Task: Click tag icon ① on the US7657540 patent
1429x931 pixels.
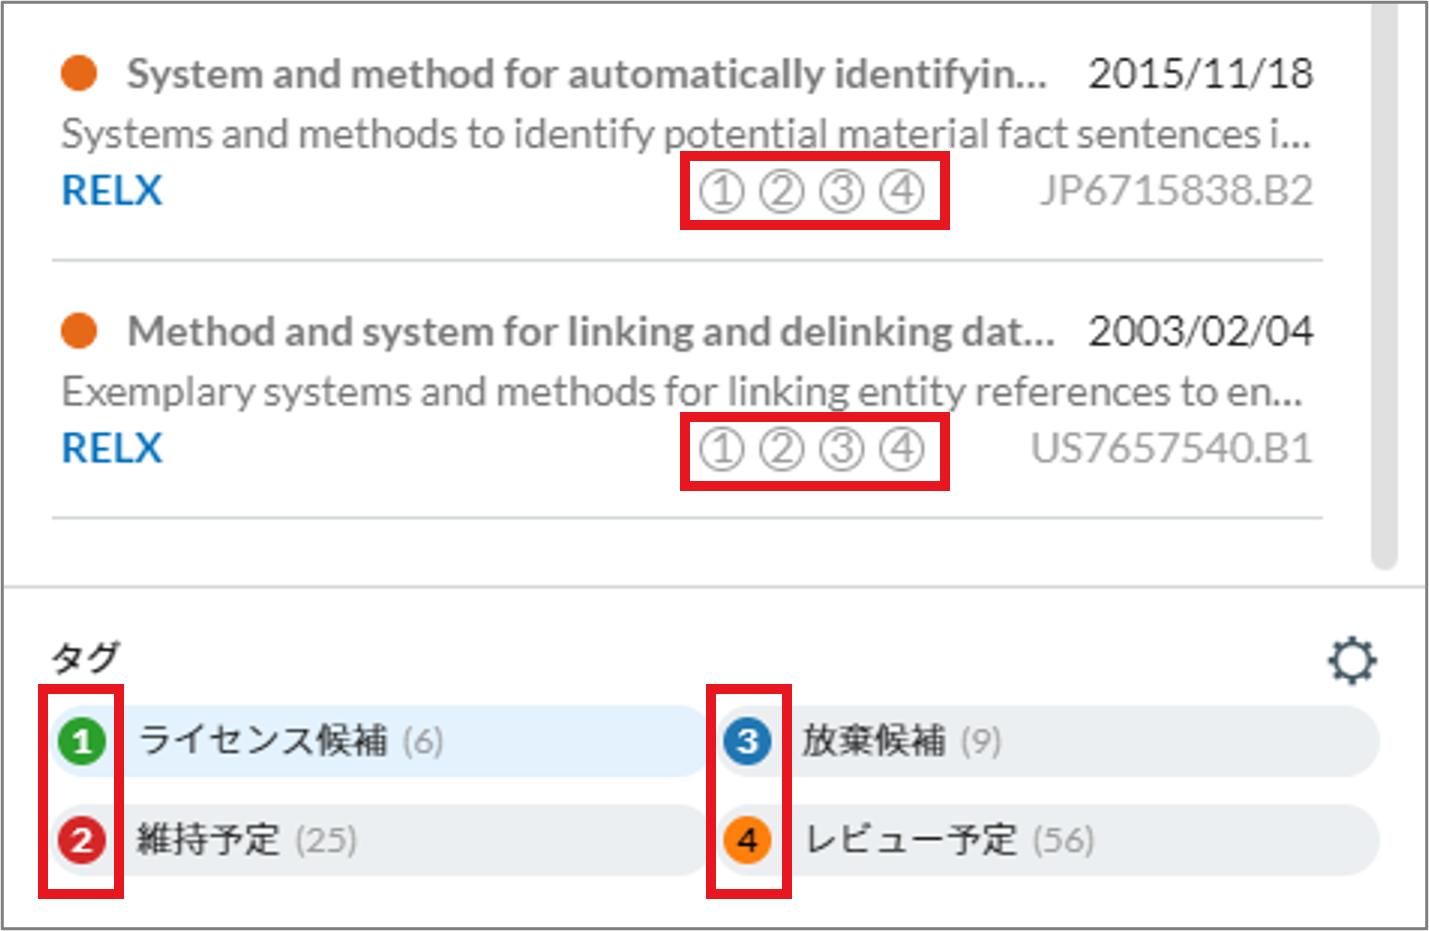Action: [722, 449]
